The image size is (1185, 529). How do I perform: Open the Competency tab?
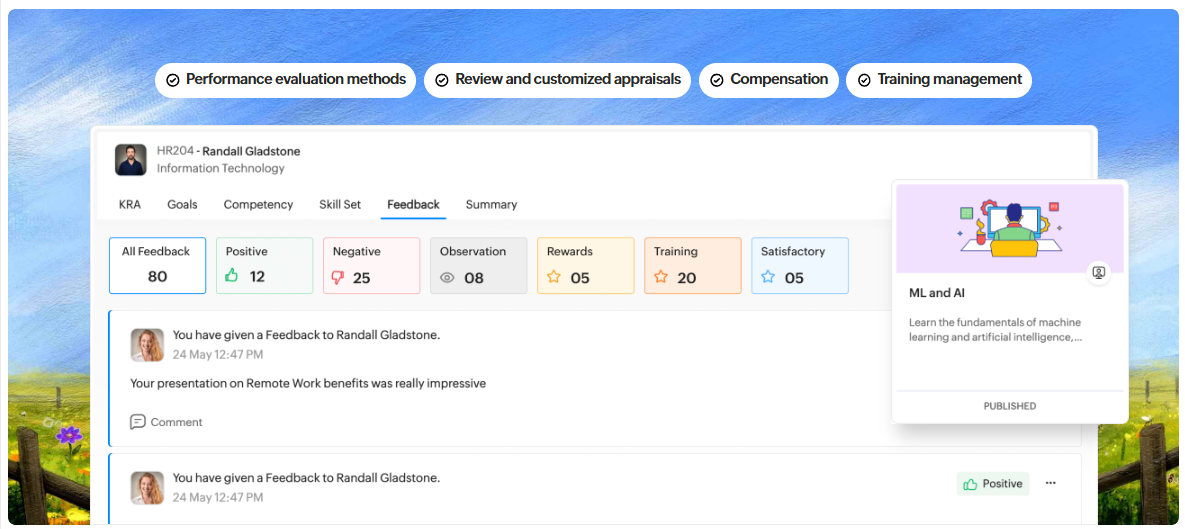point(258,204)
